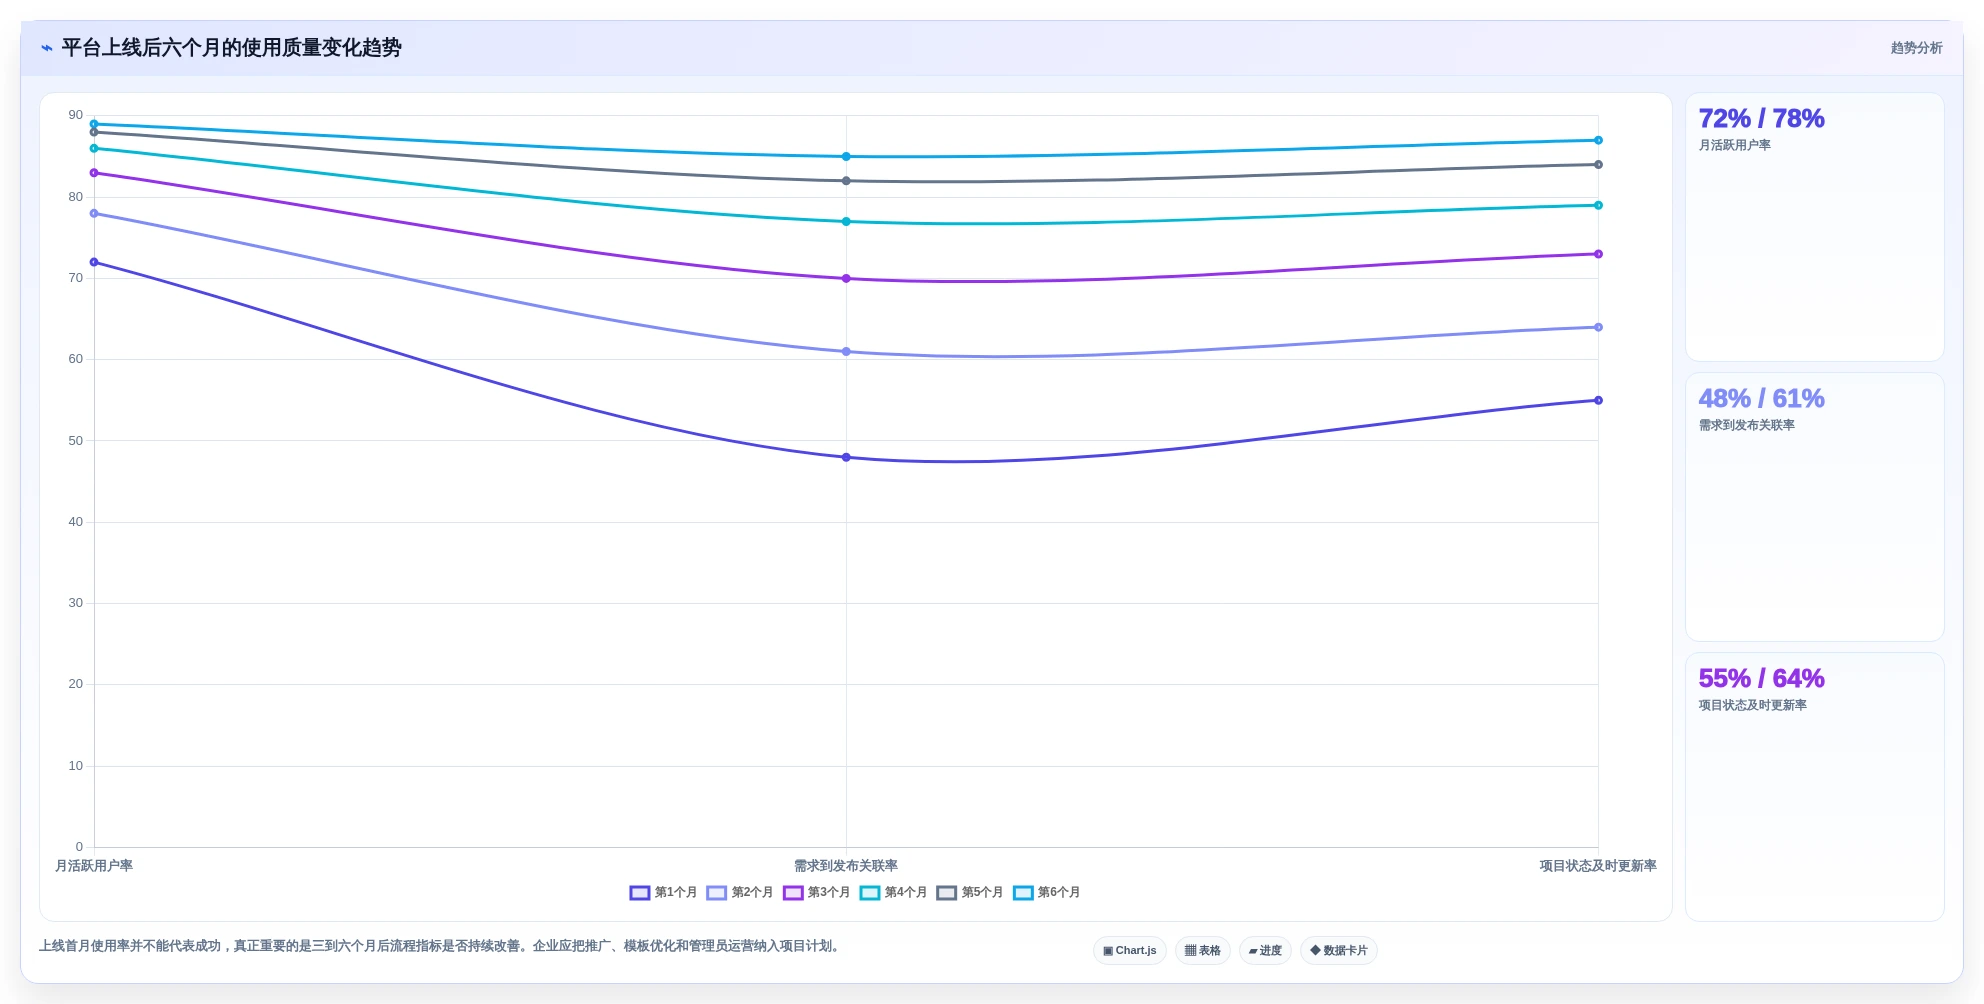
Task: Toggle the 第1个月 legend series
Action: tap(663, 893)
